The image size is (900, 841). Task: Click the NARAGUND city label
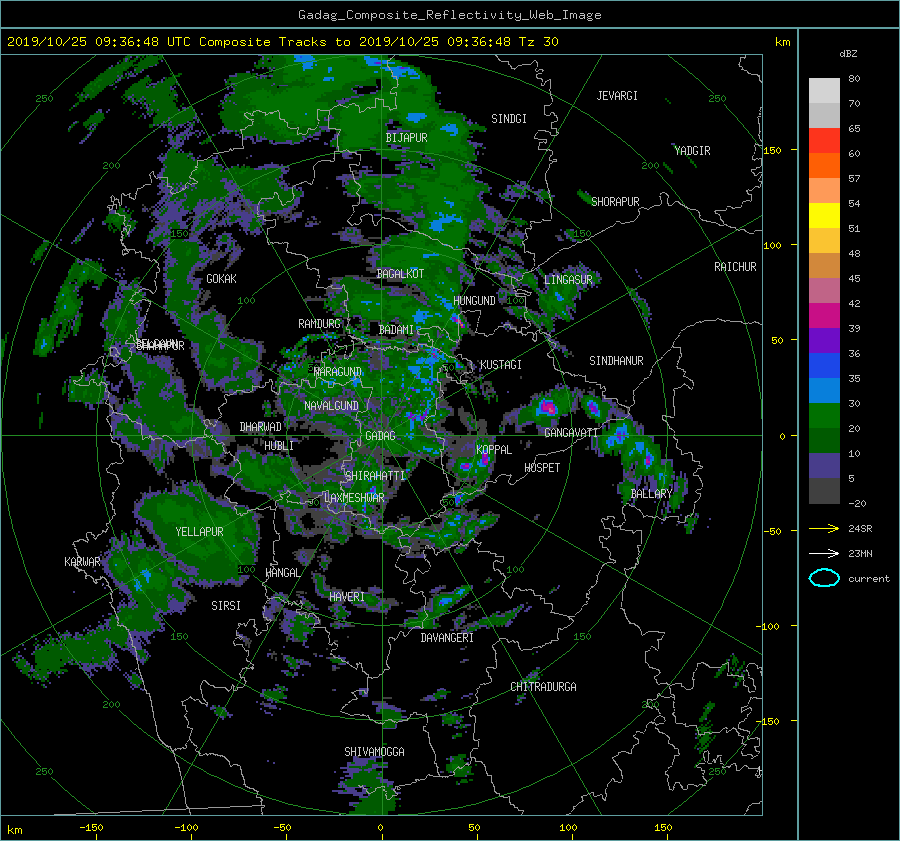[x=338, y=371]
